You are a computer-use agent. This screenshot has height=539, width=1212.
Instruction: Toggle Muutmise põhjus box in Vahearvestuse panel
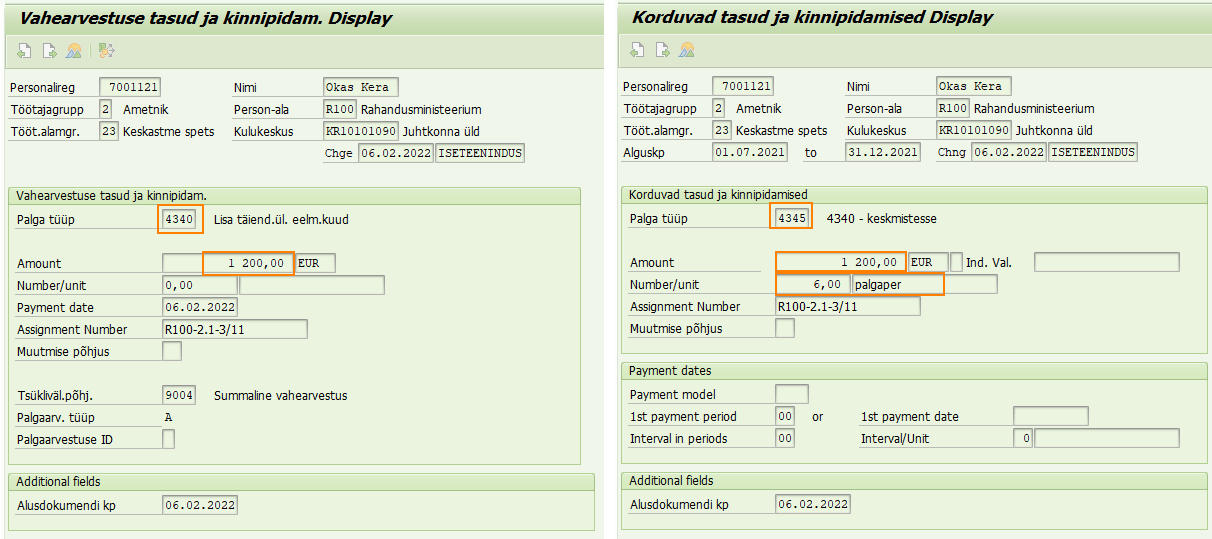[x=172, y=351]
